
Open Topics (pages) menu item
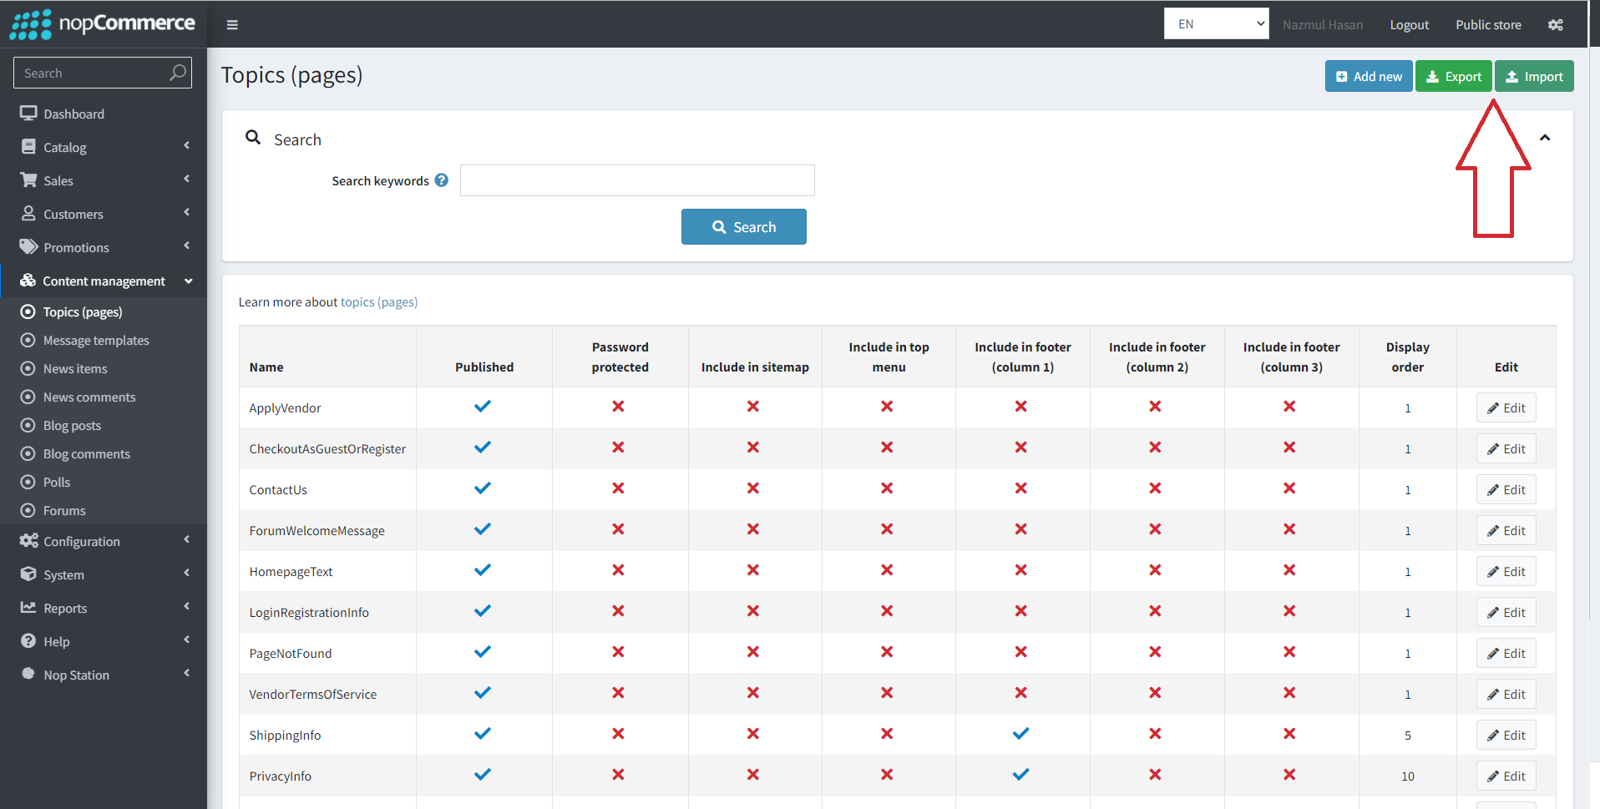pyautogui.click(x=104, y=312)
